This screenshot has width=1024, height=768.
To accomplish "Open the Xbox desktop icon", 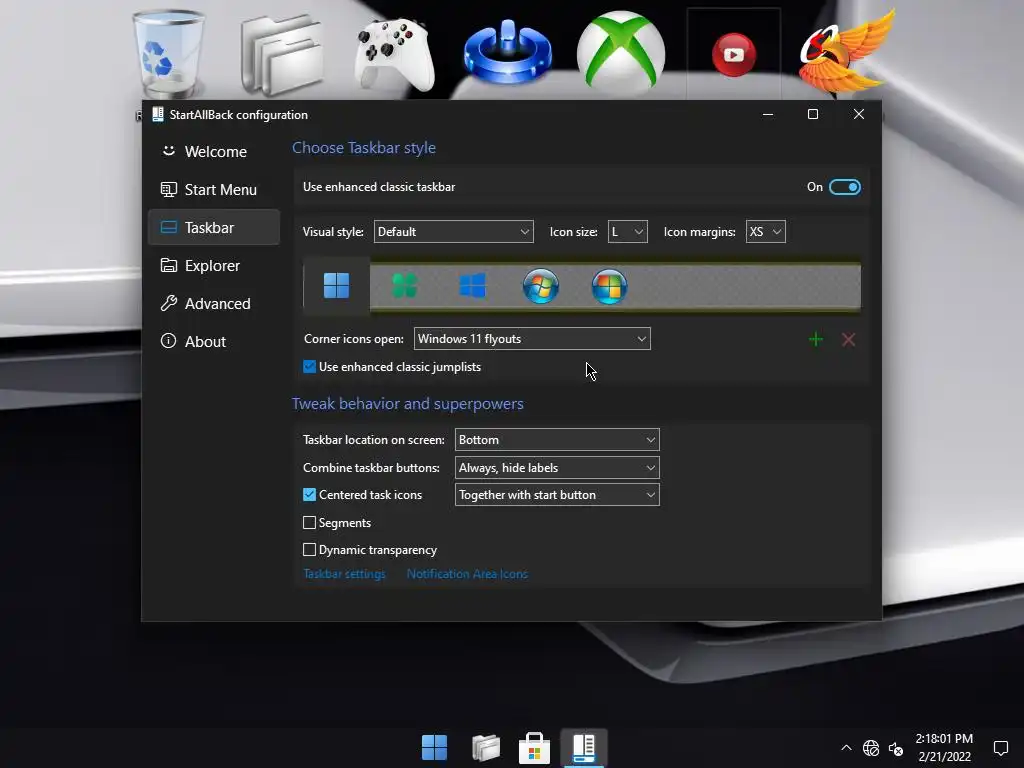I will [x=621, y=52].
